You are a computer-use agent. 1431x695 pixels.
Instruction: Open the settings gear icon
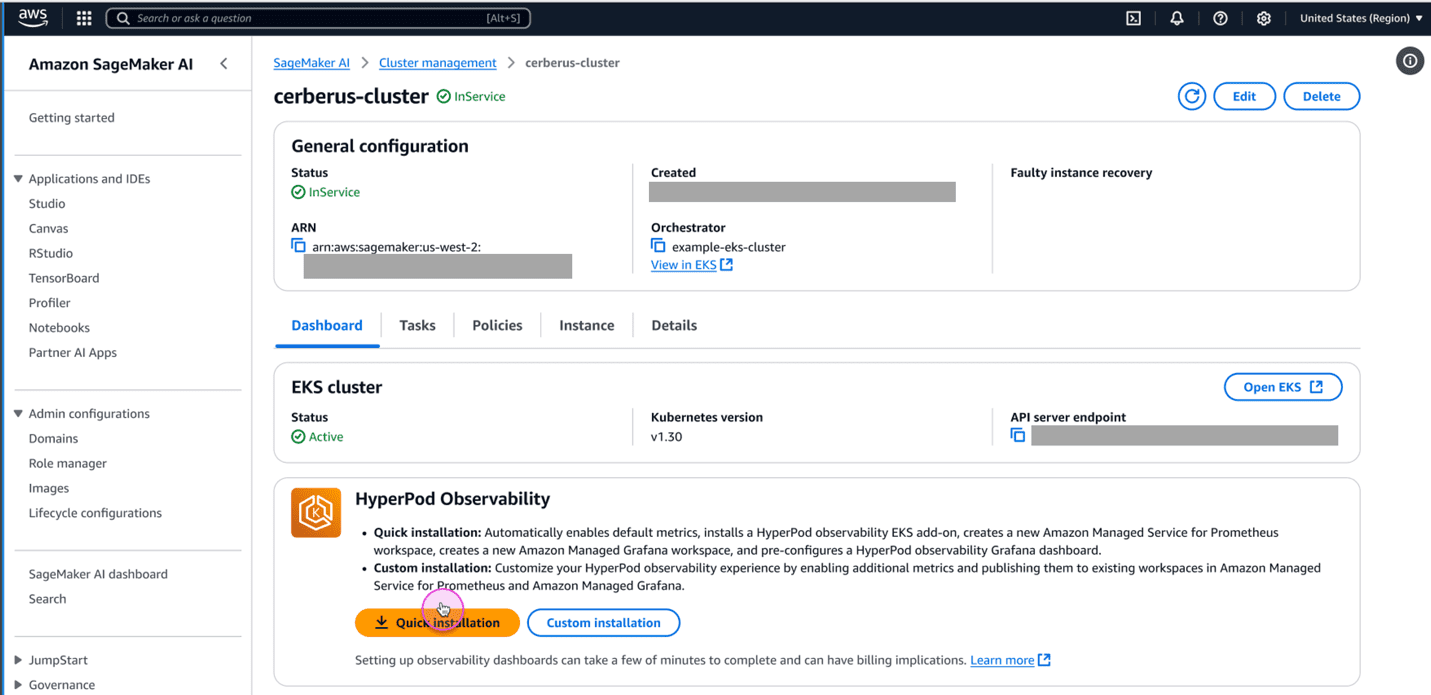pos(1263,18)
